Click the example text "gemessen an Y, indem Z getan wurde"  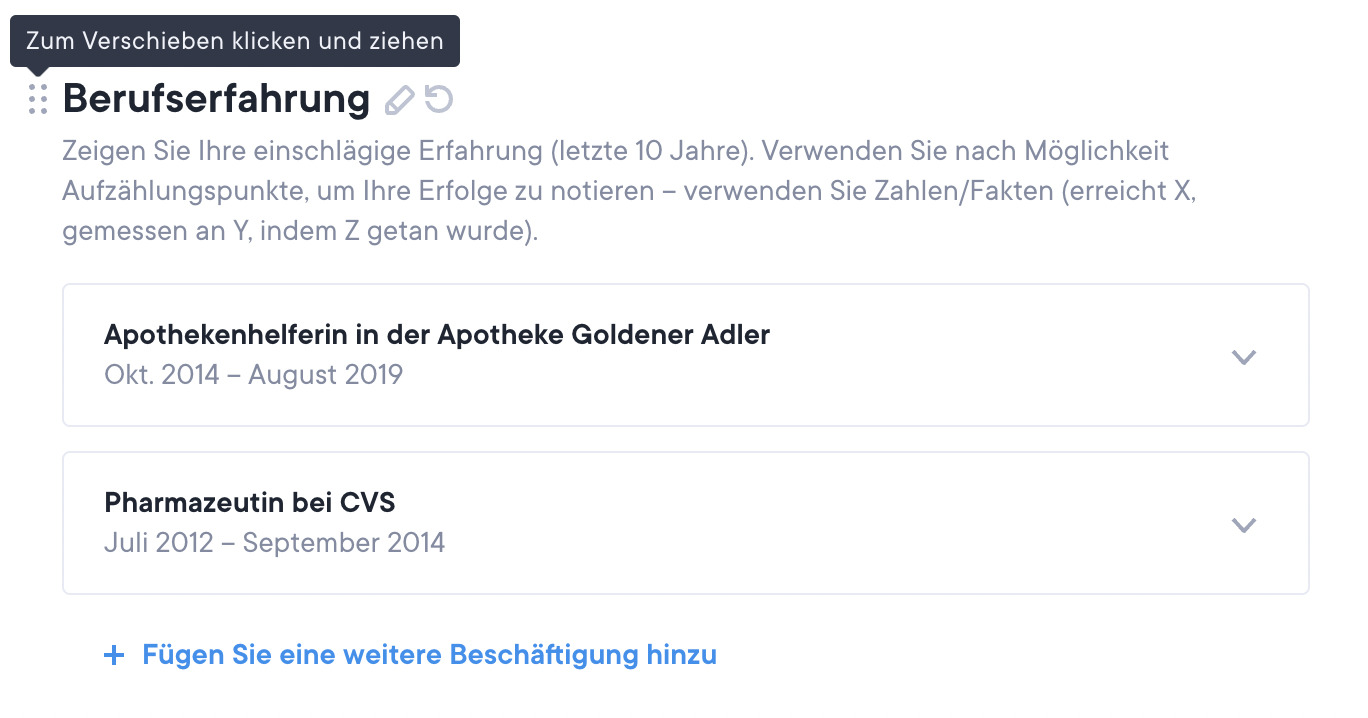(300, 232)
